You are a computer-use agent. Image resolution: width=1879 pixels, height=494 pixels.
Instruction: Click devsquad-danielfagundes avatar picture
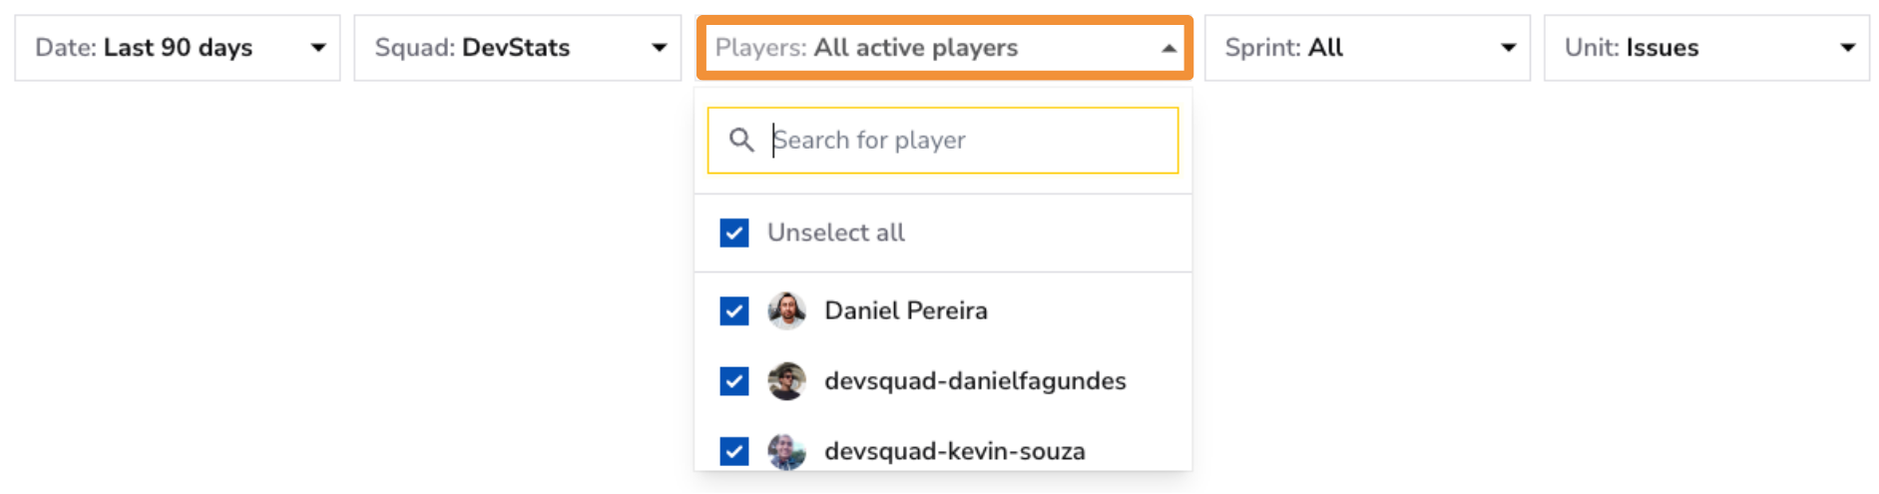787,381
